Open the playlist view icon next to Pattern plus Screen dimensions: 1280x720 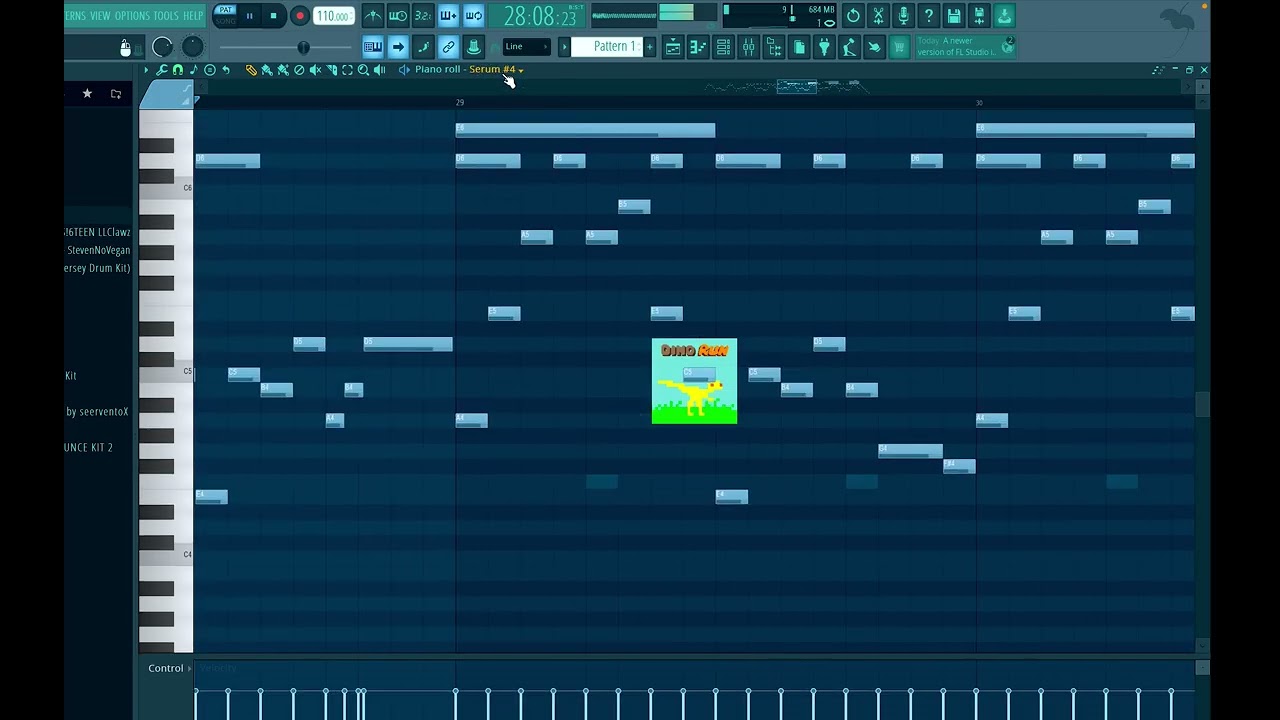(673, 47)
